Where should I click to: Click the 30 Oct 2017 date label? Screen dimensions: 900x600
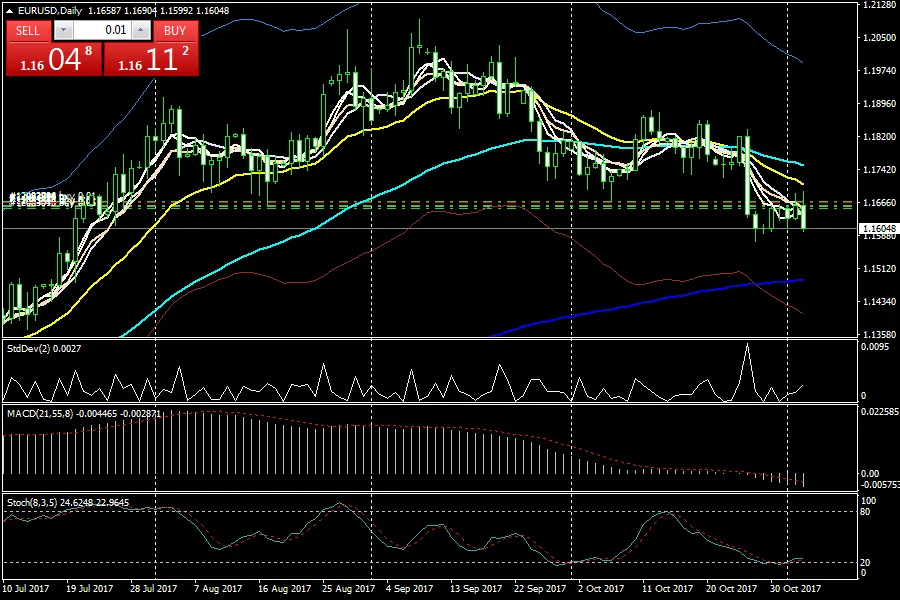pos(796,589)
